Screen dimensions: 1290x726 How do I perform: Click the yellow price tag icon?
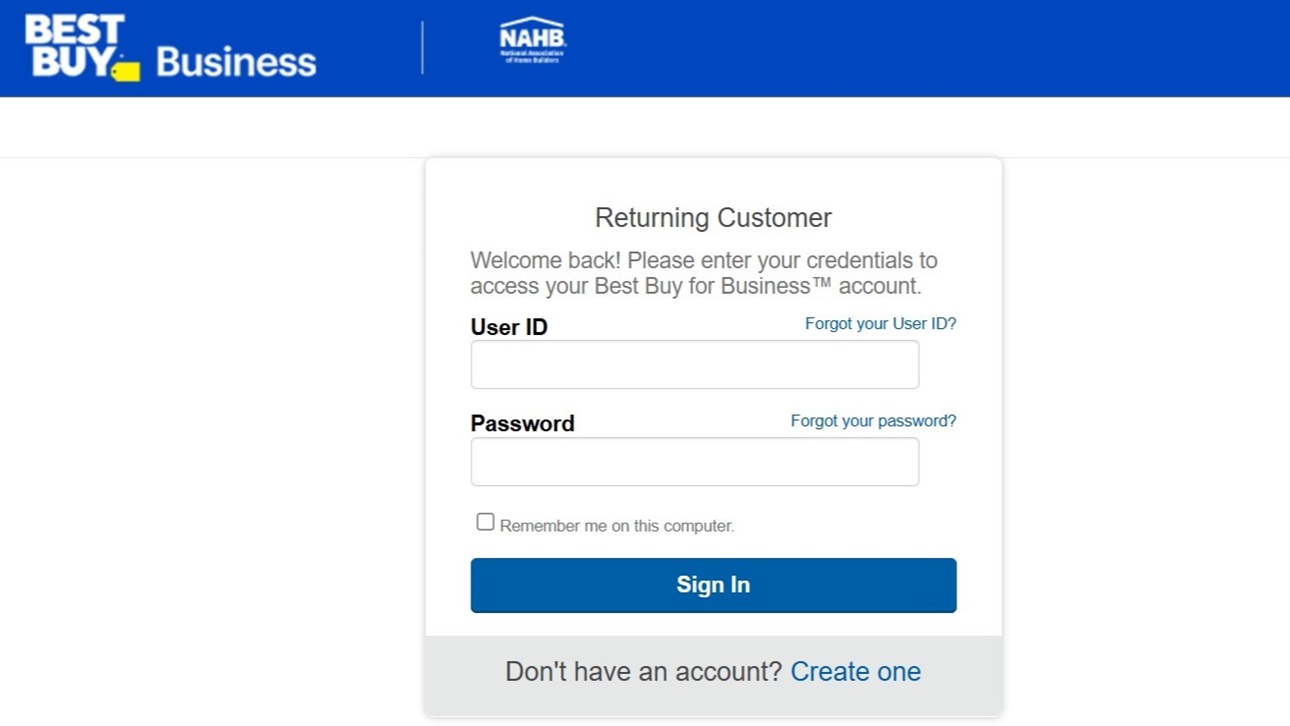(x=126, y=71)
